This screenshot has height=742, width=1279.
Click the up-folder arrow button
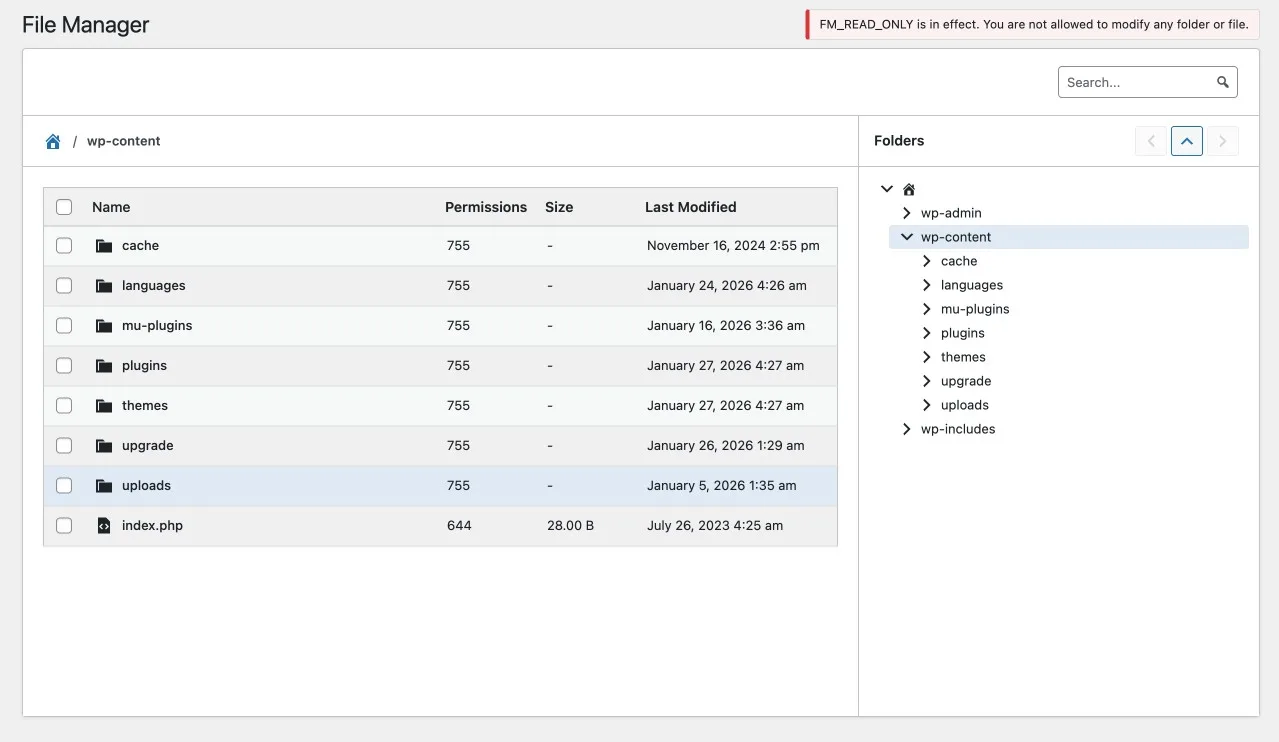click(x=1186, y=141)
